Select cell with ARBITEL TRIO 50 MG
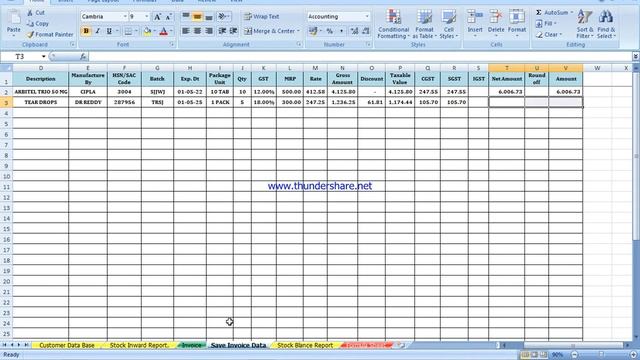 point(40,92)
